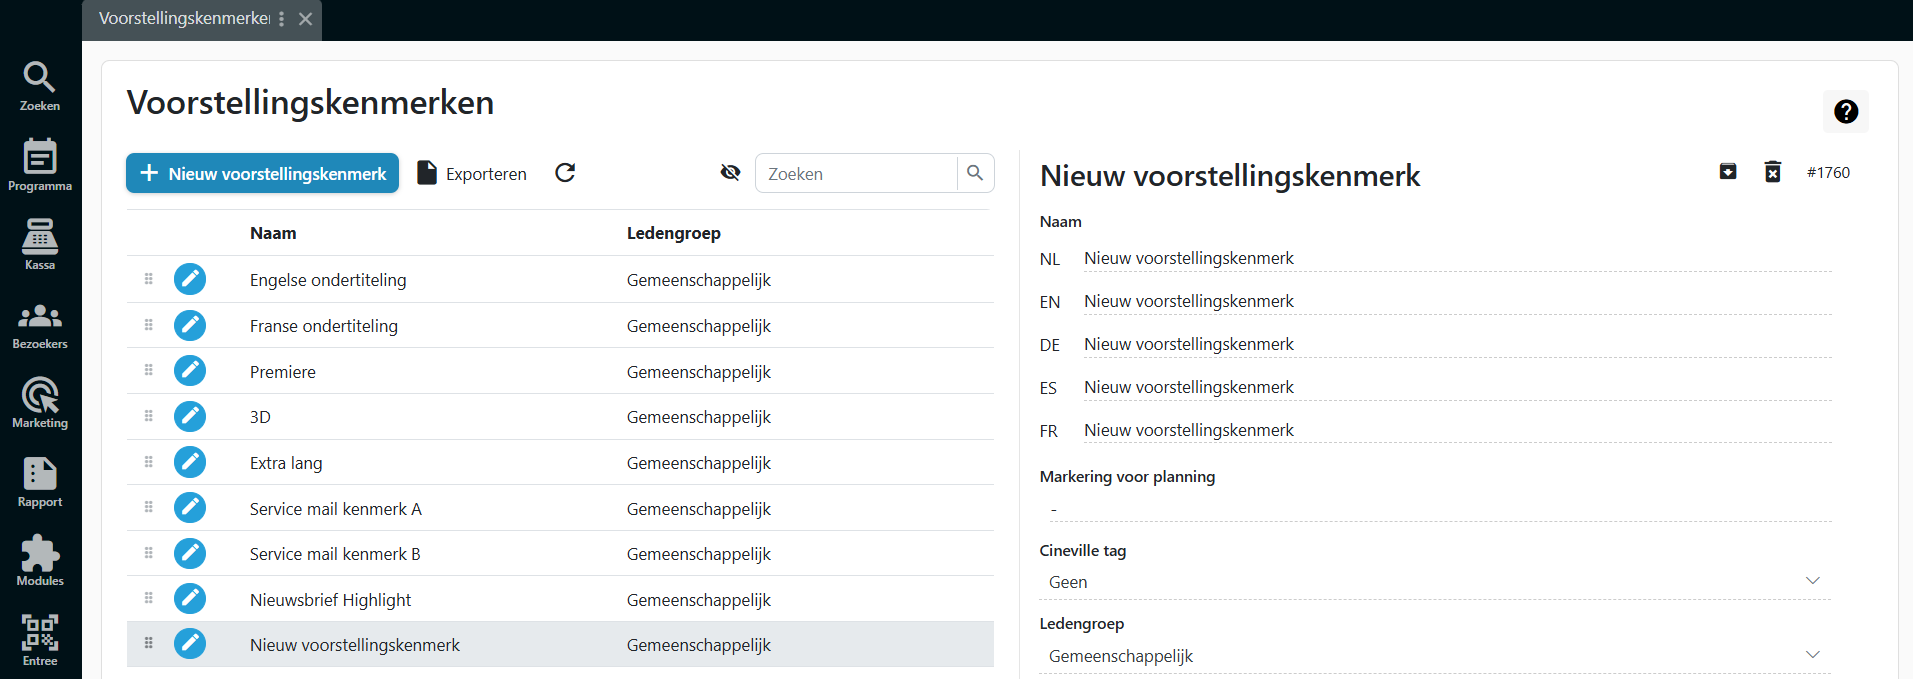The image size is (1913, 679).
Task: Click the ES name input field
Action: tap(1457, 387)
